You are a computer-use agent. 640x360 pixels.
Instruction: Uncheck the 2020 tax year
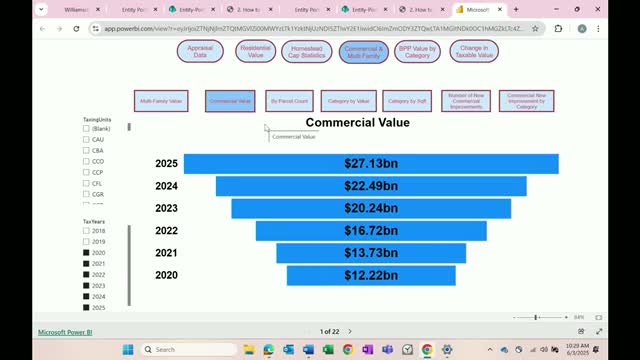pyautogui.click(x=86, y=253)
